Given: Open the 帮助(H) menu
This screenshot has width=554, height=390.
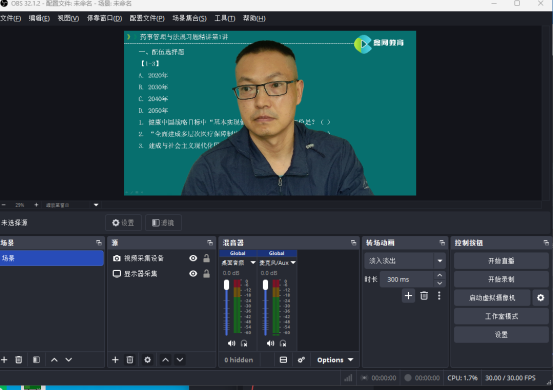Looking at the screenshot, I should (254, 18).
